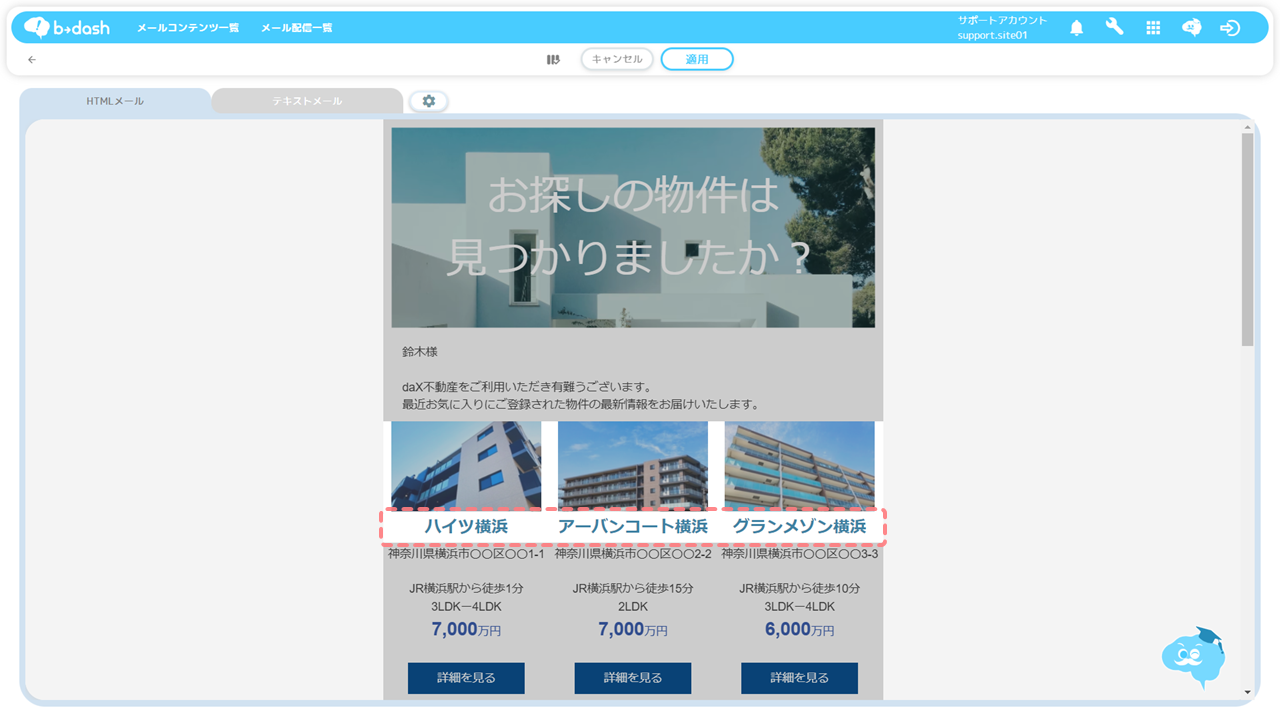
Task: Click the floating assistant mascot
Action: pyautogui.click(x=1194, y=657)
